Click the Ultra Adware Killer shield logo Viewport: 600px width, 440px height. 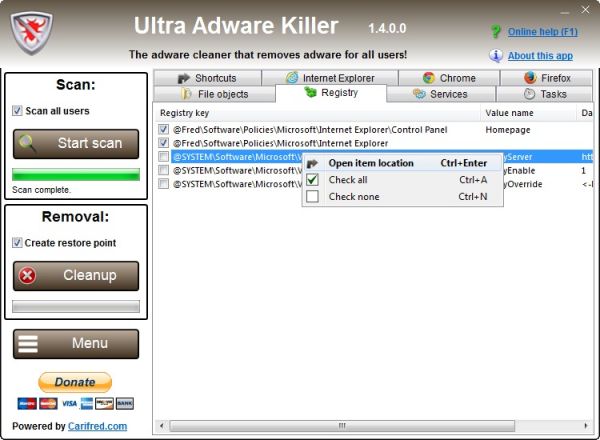[31, 33]
